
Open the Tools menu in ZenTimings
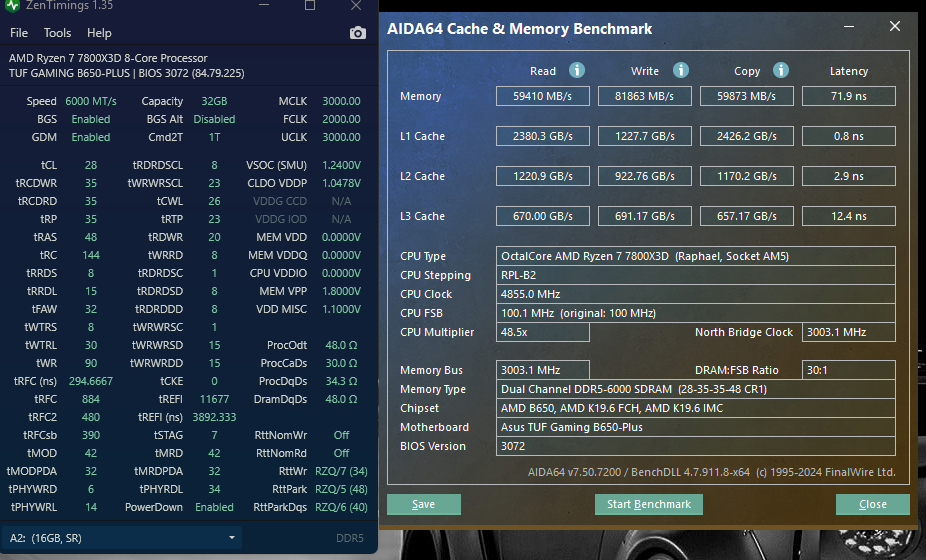coord(57,33)
